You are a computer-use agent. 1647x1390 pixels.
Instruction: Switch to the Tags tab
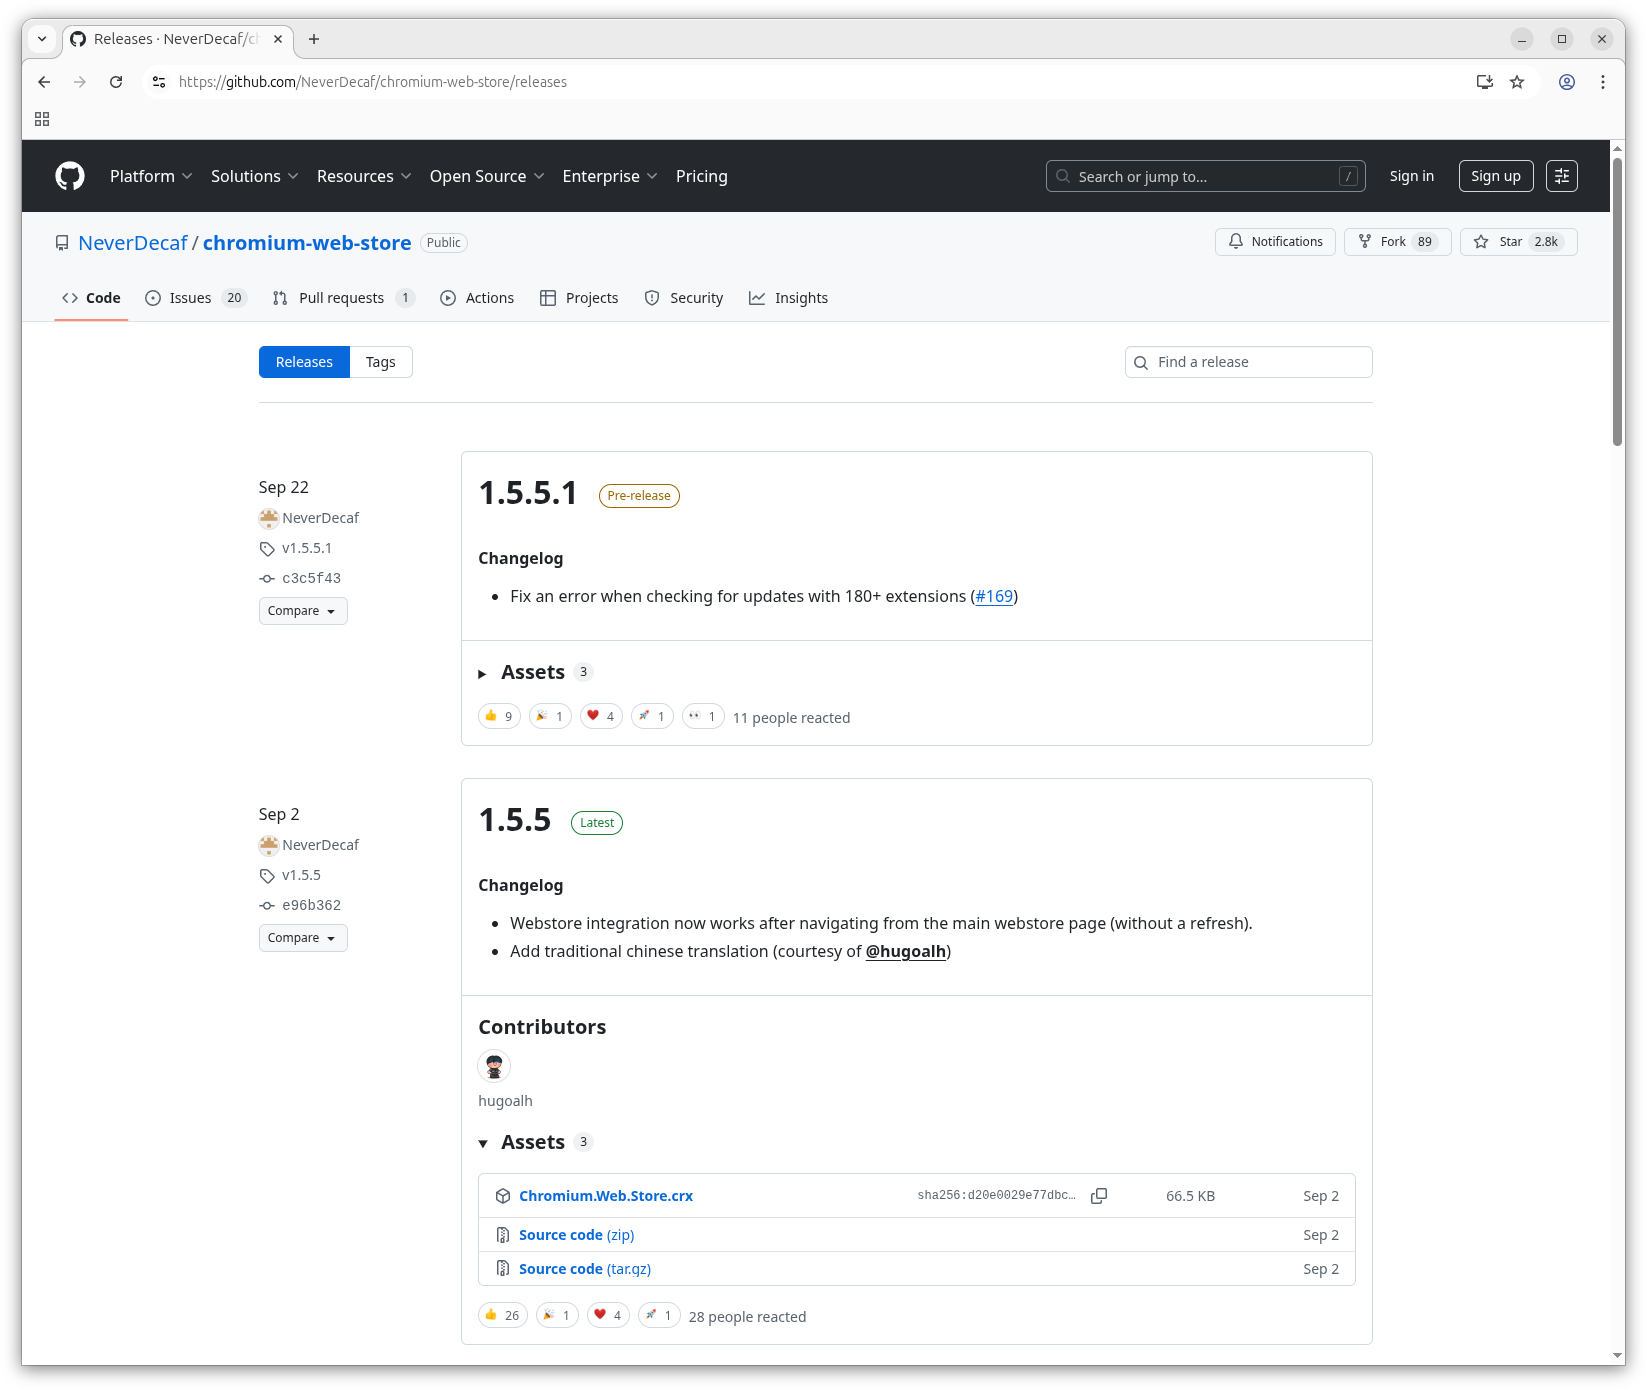[380, 362]
